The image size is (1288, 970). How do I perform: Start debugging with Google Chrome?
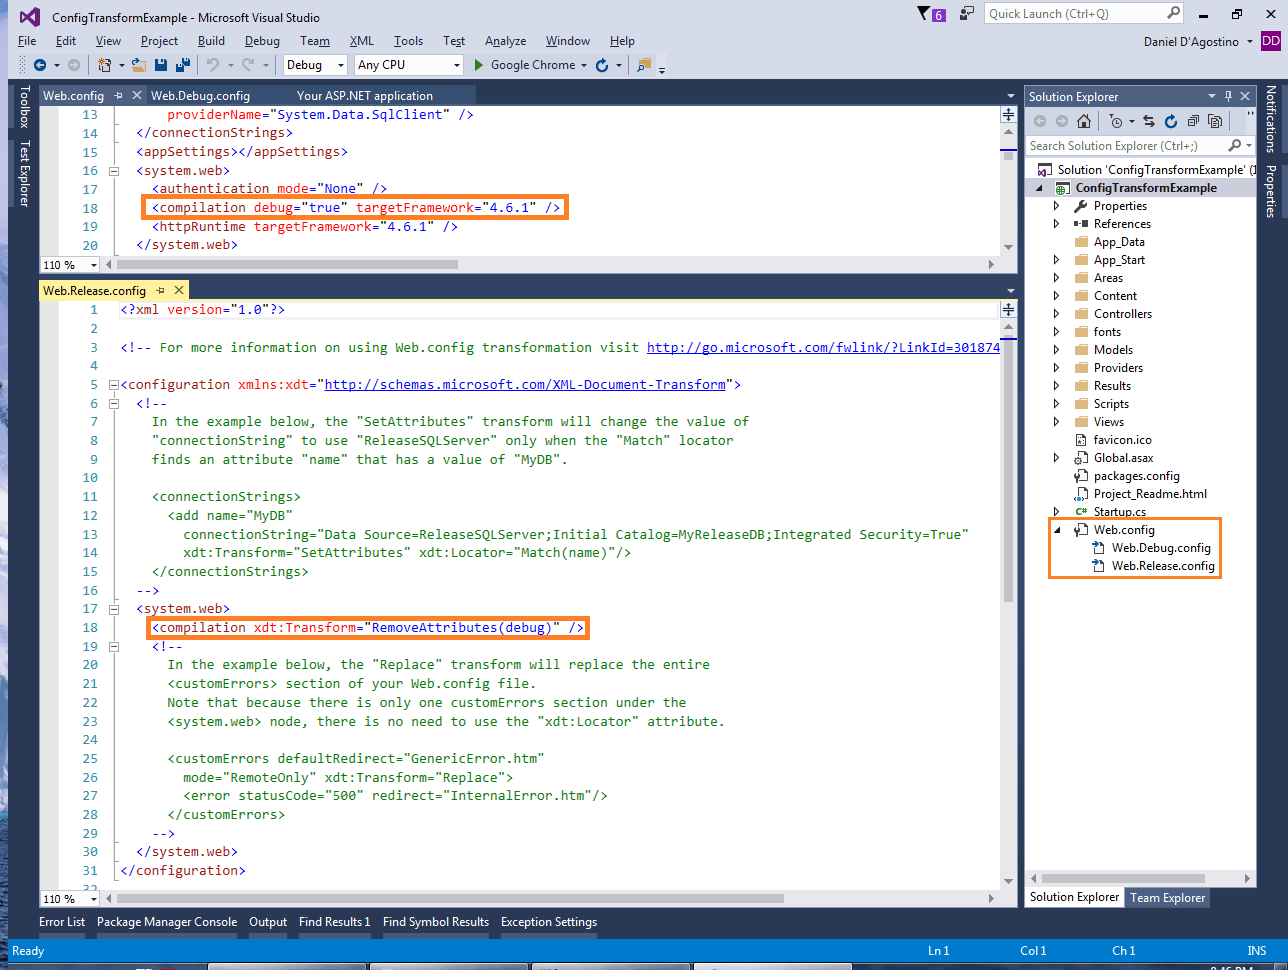click(x=530, y=63)
